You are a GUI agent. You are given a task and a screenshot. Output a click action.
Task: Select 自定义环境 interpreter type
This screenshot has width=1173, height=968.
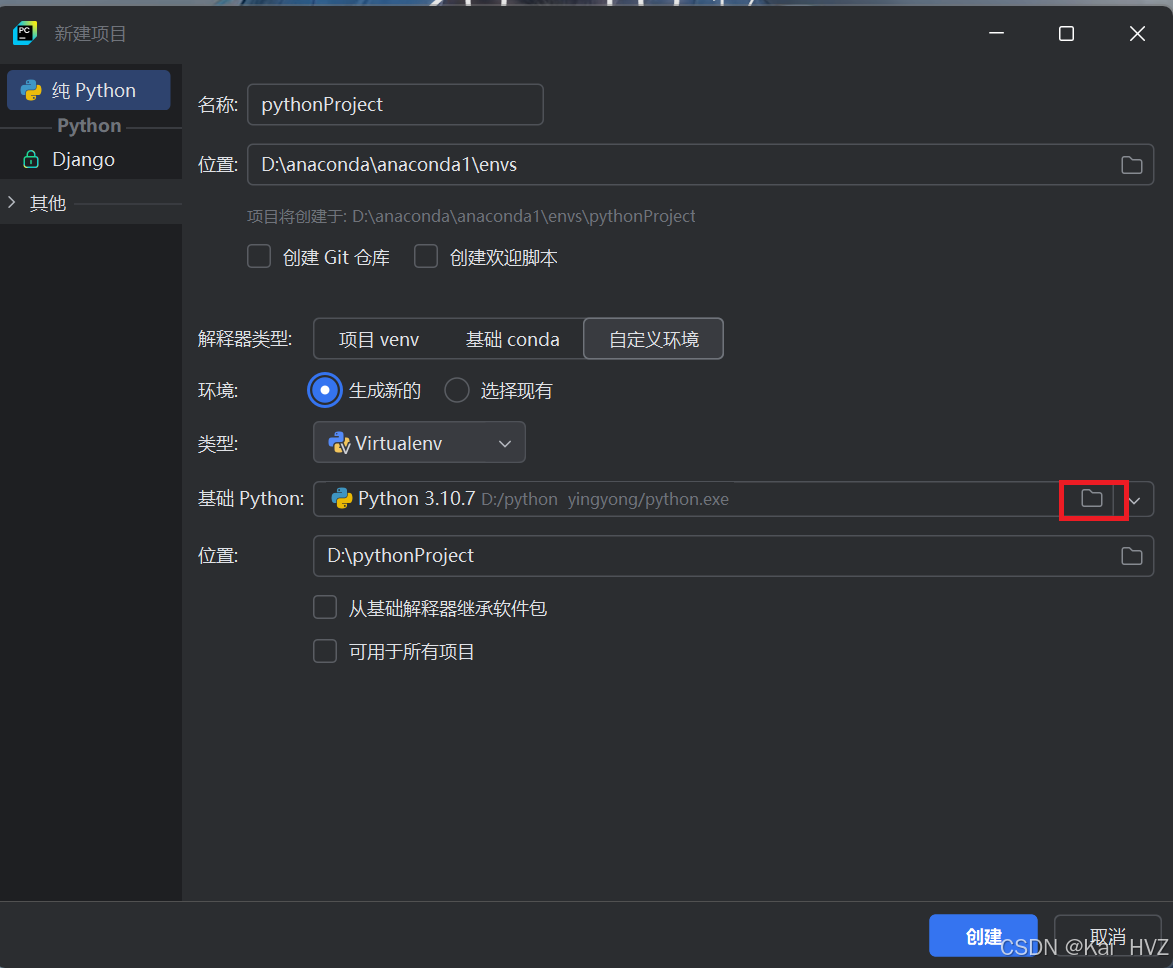pos(653,340)
